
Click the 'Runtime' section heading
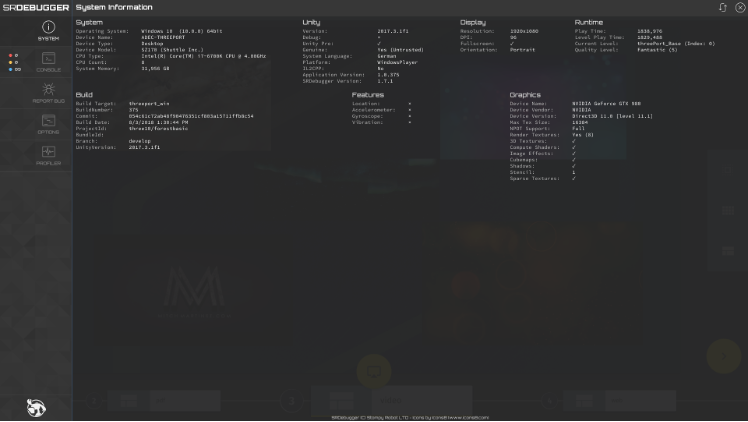coord(589,22)
